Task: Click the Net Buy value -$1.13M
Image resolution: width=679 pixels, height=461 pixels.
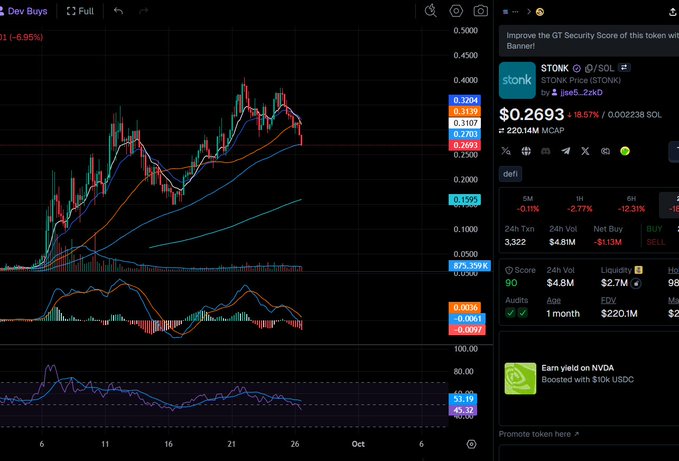Action: (x=608, y=242)
